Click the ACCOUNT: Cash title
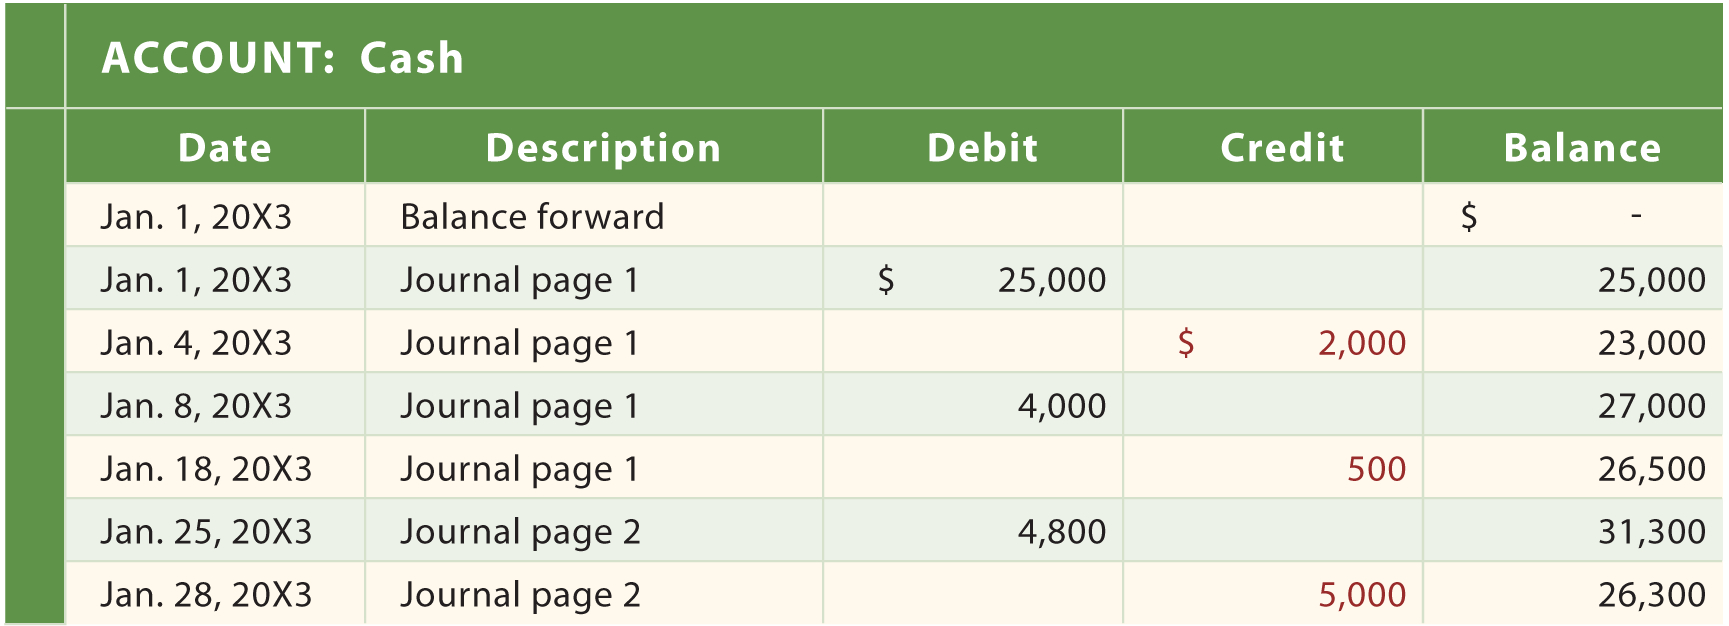 point(283,58)
